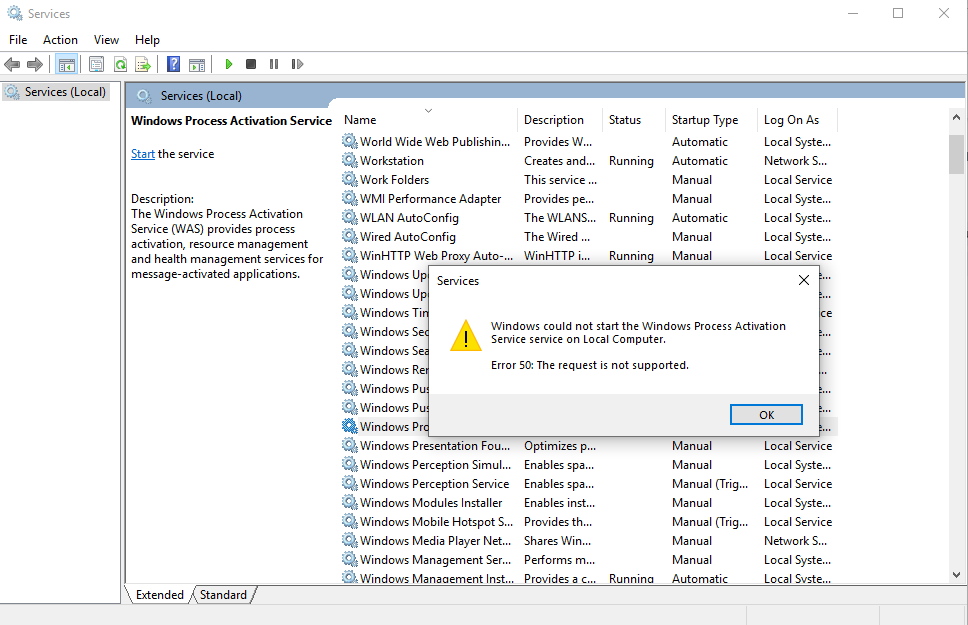Open Properties from the toolbar icon
Screen dimensions: 968x625
click(x=96, y=64)
